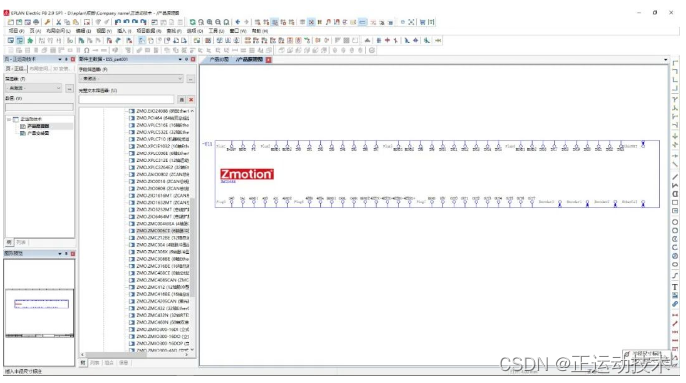The height and width of the screenshot is (383, 686).
Task: Insert the Y-shaped T-node connection symbol
Action: point(675,99)
